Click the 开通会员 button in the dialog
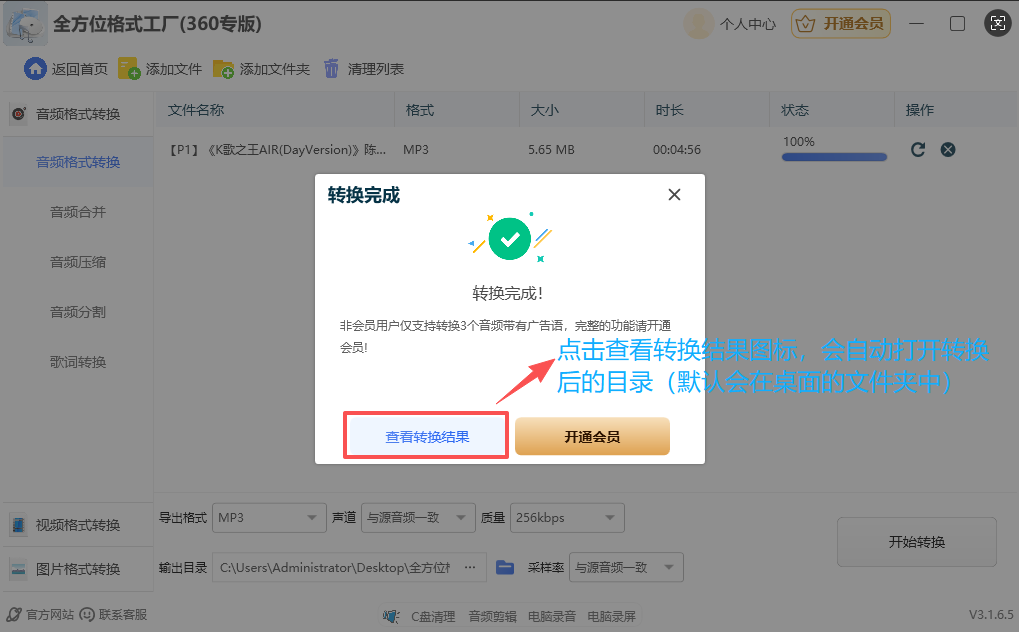The height and width of the screenshot is (632, 1019). pos(592,437)
